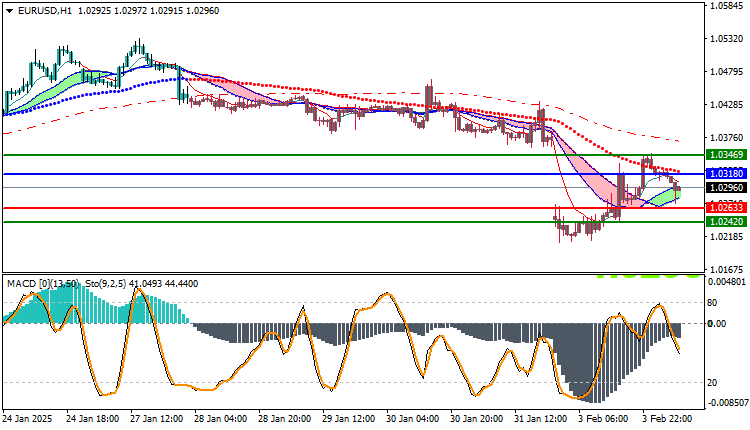Image resolution: width=750 pixels, height=430 pixels.
Task: Select the 1.02185 price scale value
Action: (727, 236)
